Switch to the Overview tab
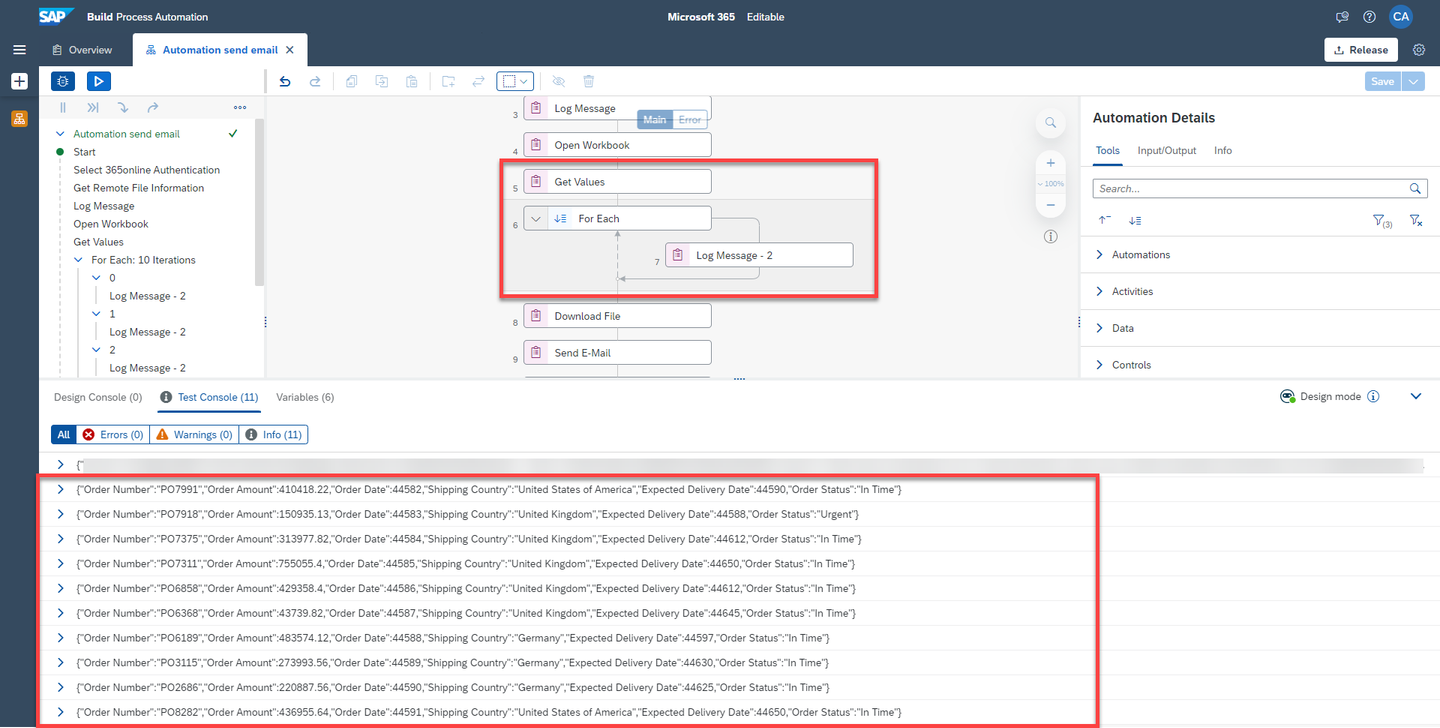Screen dimensions: 1440x728 pyautogui.click(x=81, y=50)
